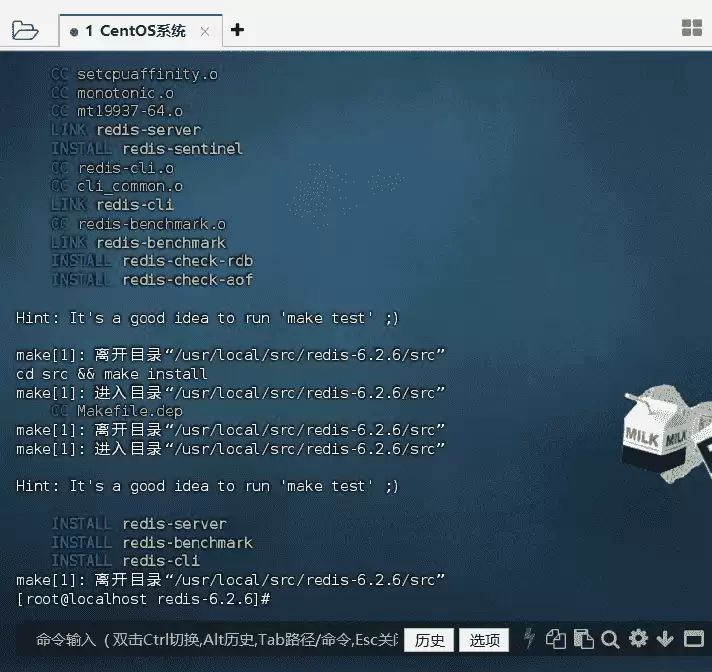The width and height of the screenshot is (712, 672).
Task: Open the 选项 options button
Action: (x=484, y=640)
